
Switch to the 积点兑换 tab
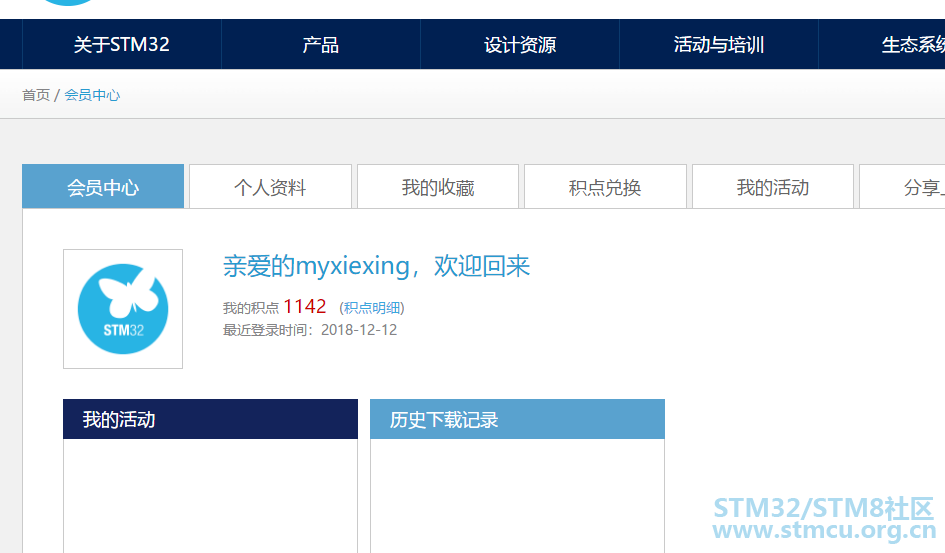(x=605, y=187)
